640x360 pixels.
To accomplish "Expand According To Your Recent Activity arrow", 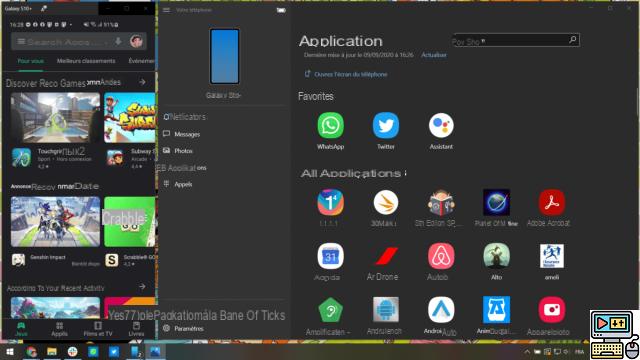I will point(142,287).
